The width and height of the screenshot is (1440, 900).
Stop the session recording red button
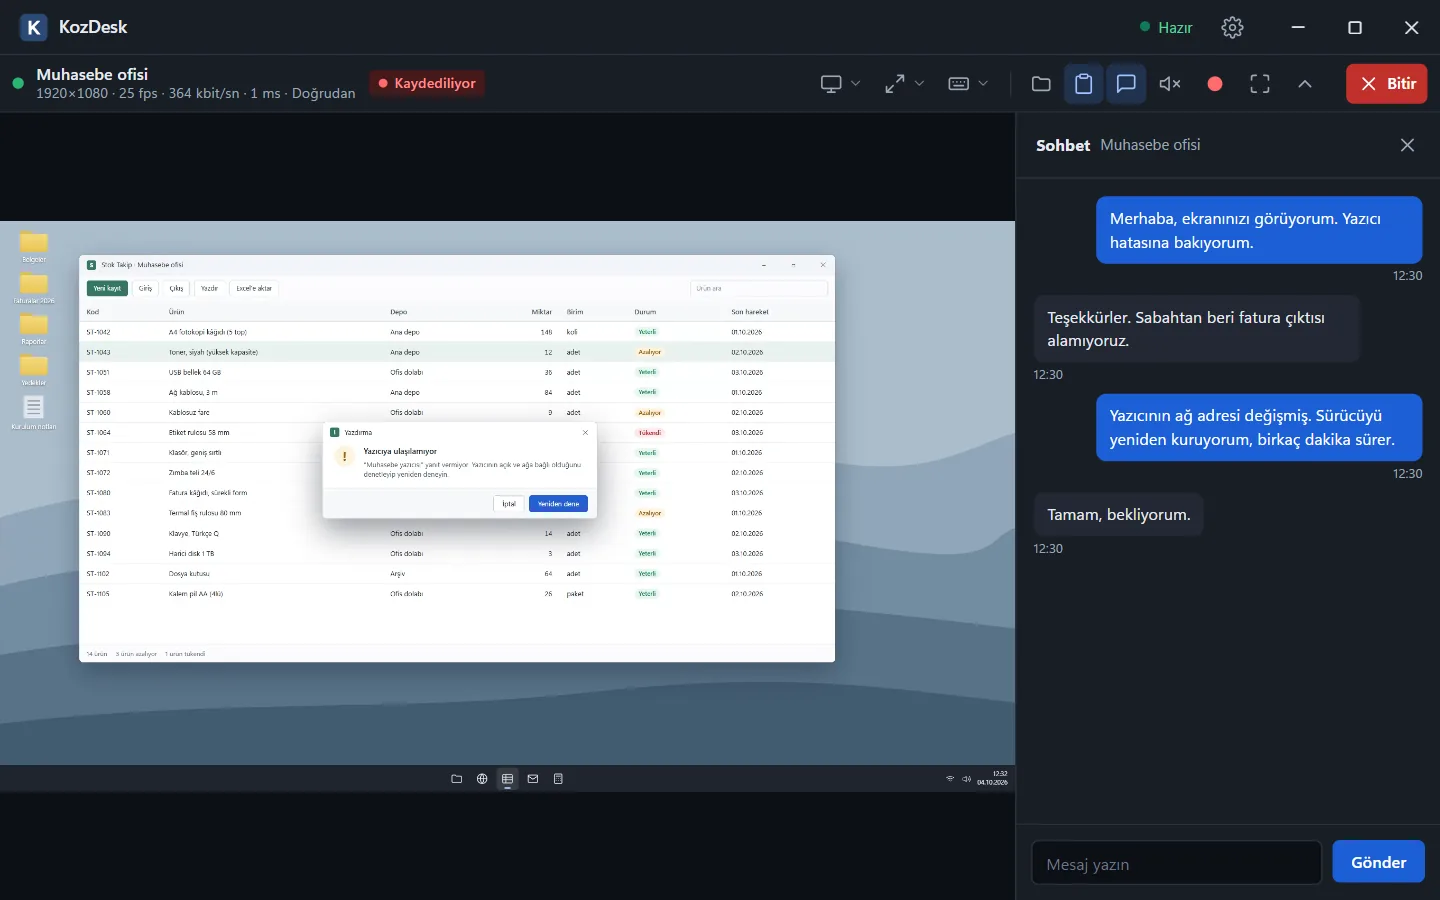(x=1215, y=84)
